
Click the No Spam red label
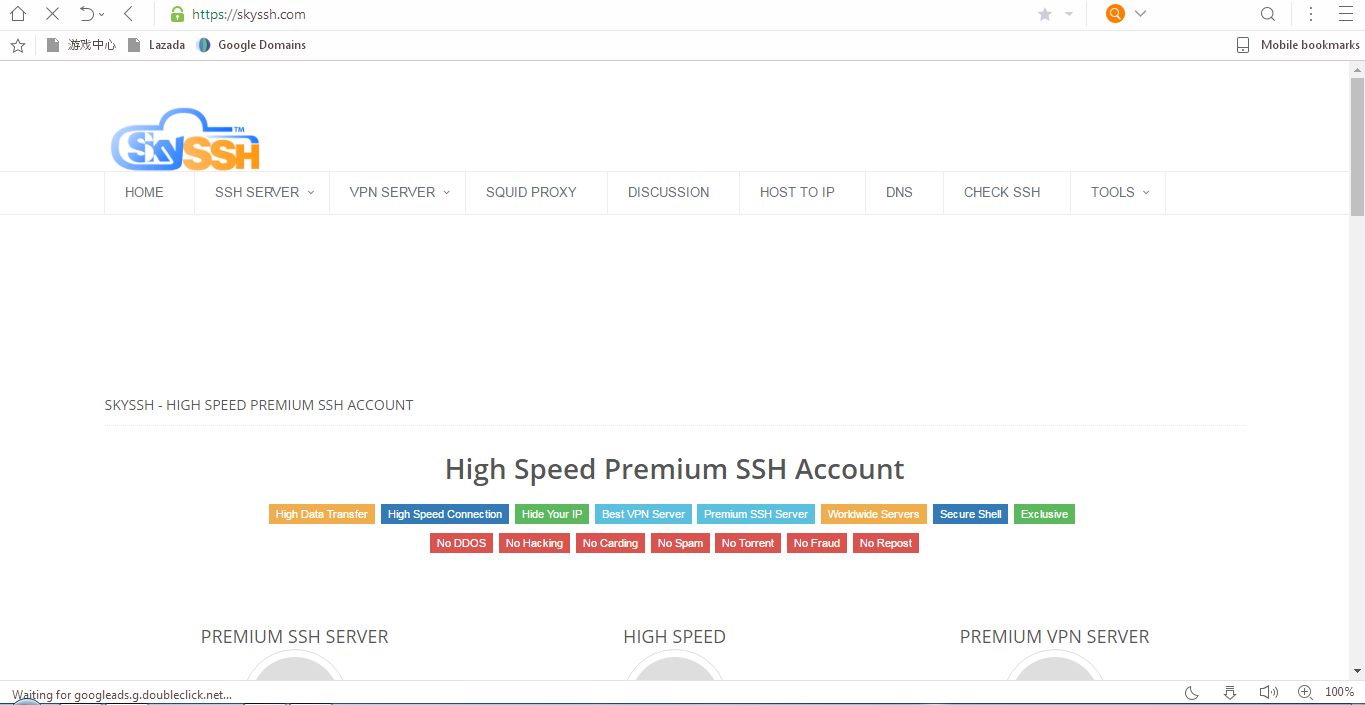coord(680,543)
